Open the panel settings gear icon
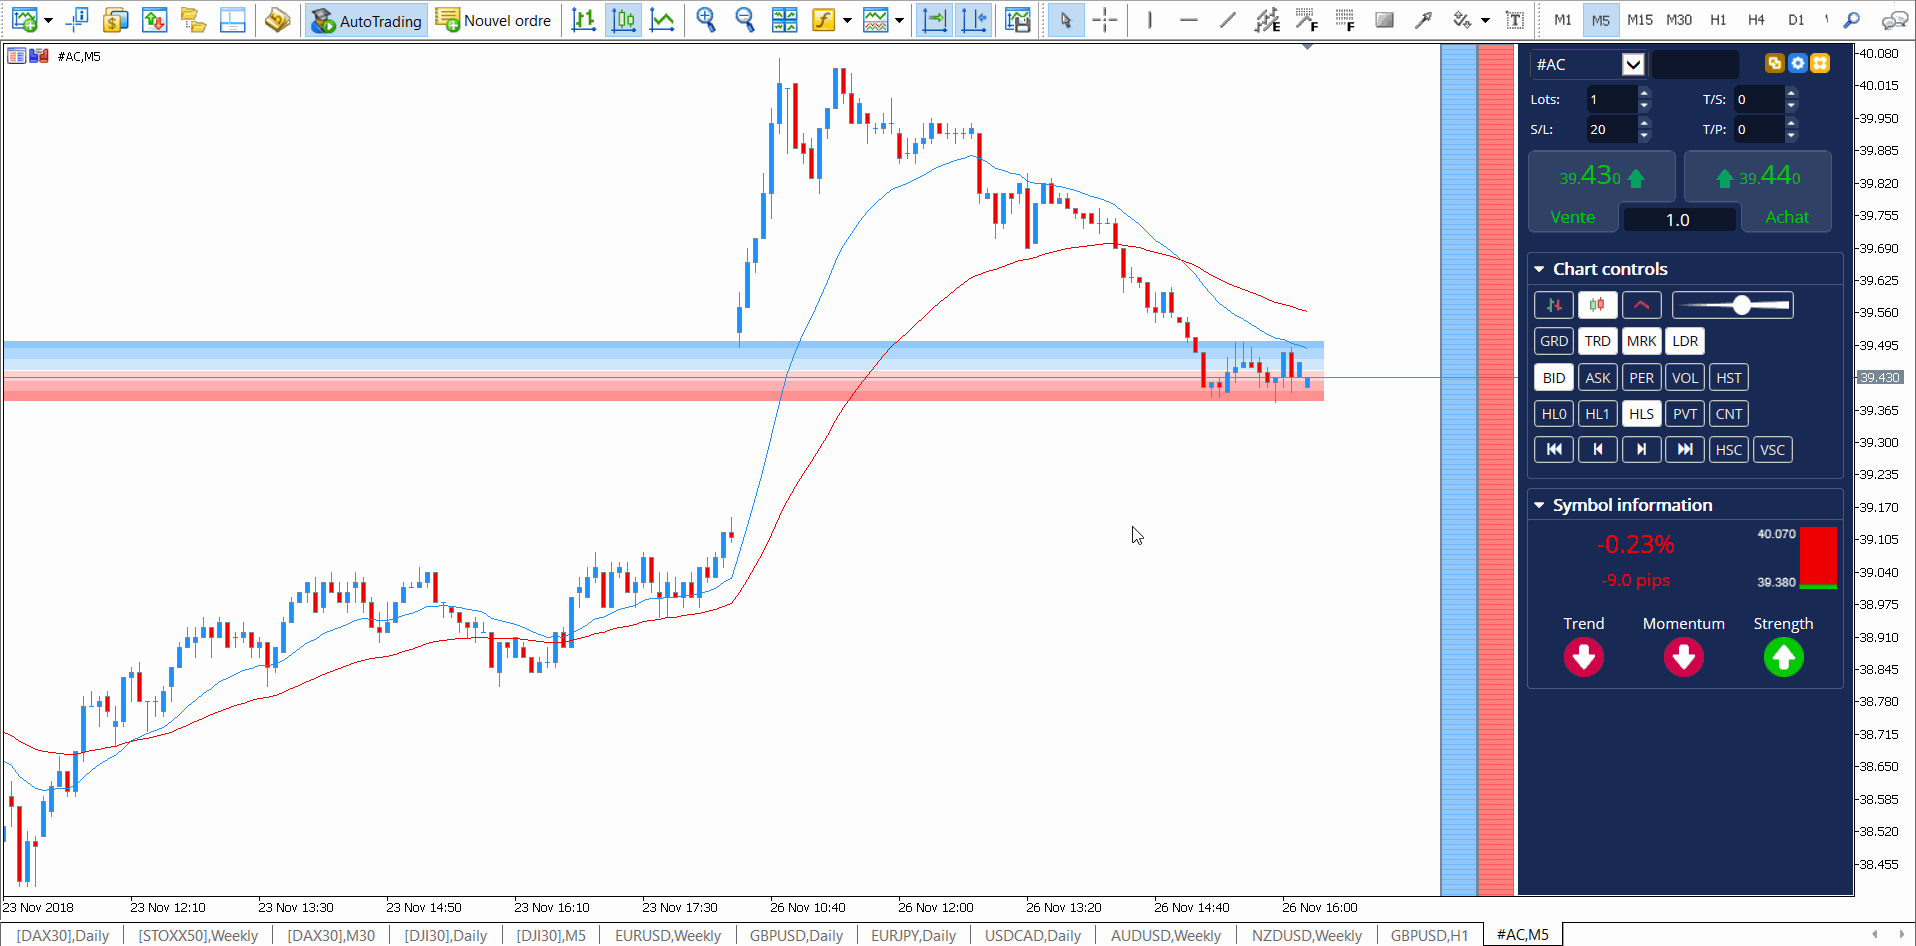 click(x=1797, y=63)
